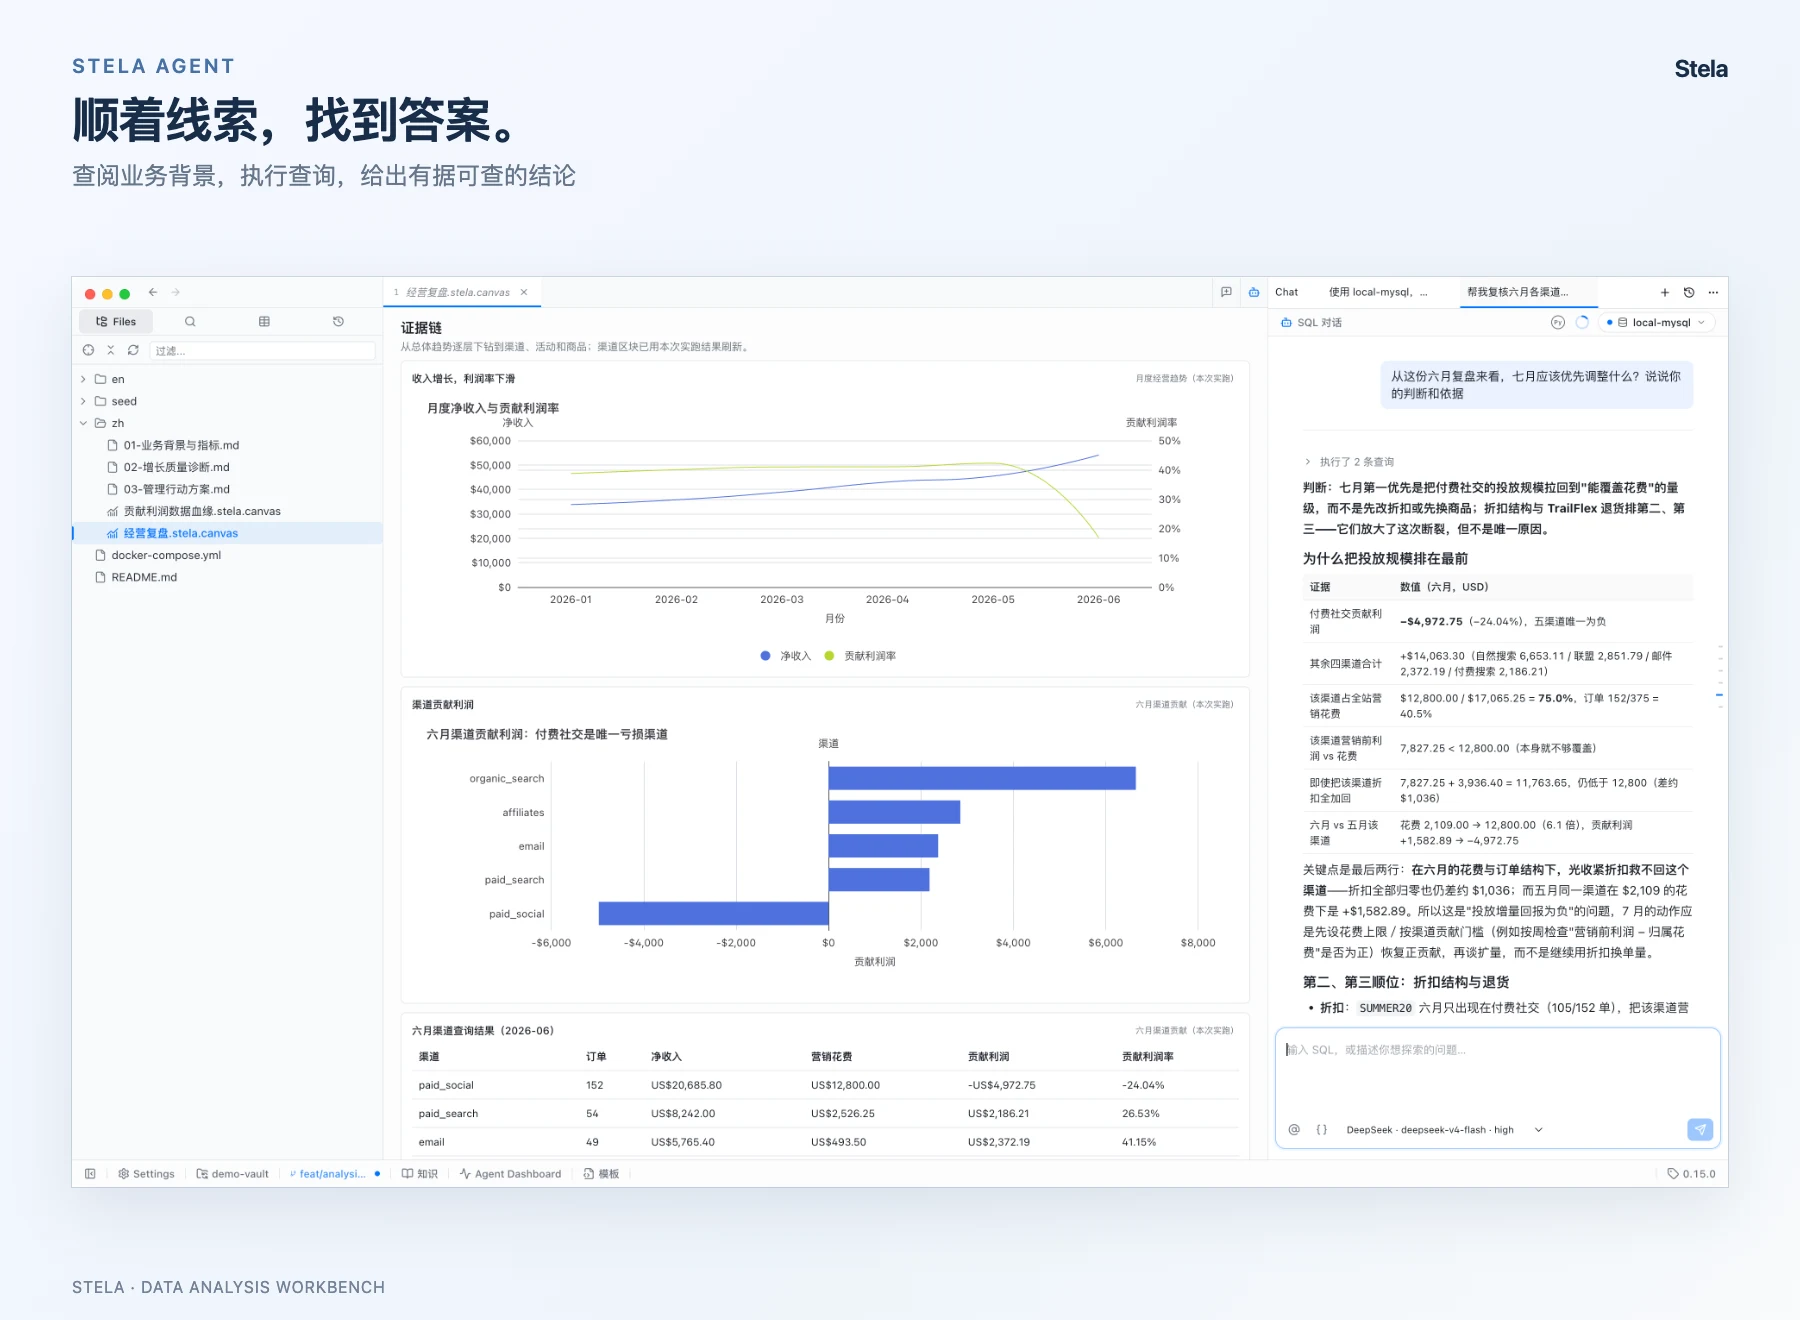Switch to the 使用 local-mysql chat tab
Image resolution: width=1800 pixels, height=1320 pixels.
(x=1378, y=292)
